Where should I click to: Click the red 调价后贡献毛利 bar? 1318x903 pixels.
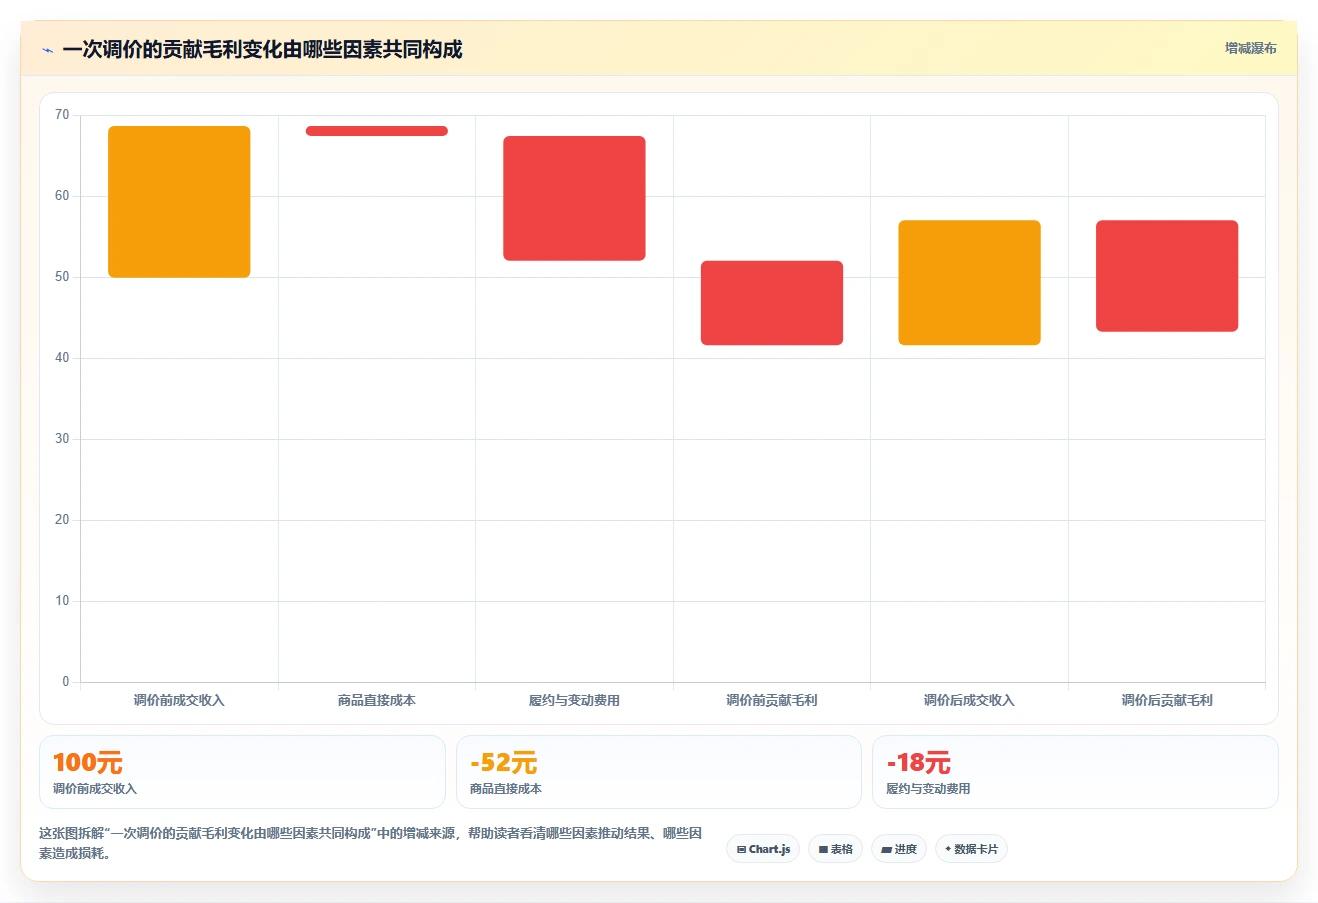1167,276
